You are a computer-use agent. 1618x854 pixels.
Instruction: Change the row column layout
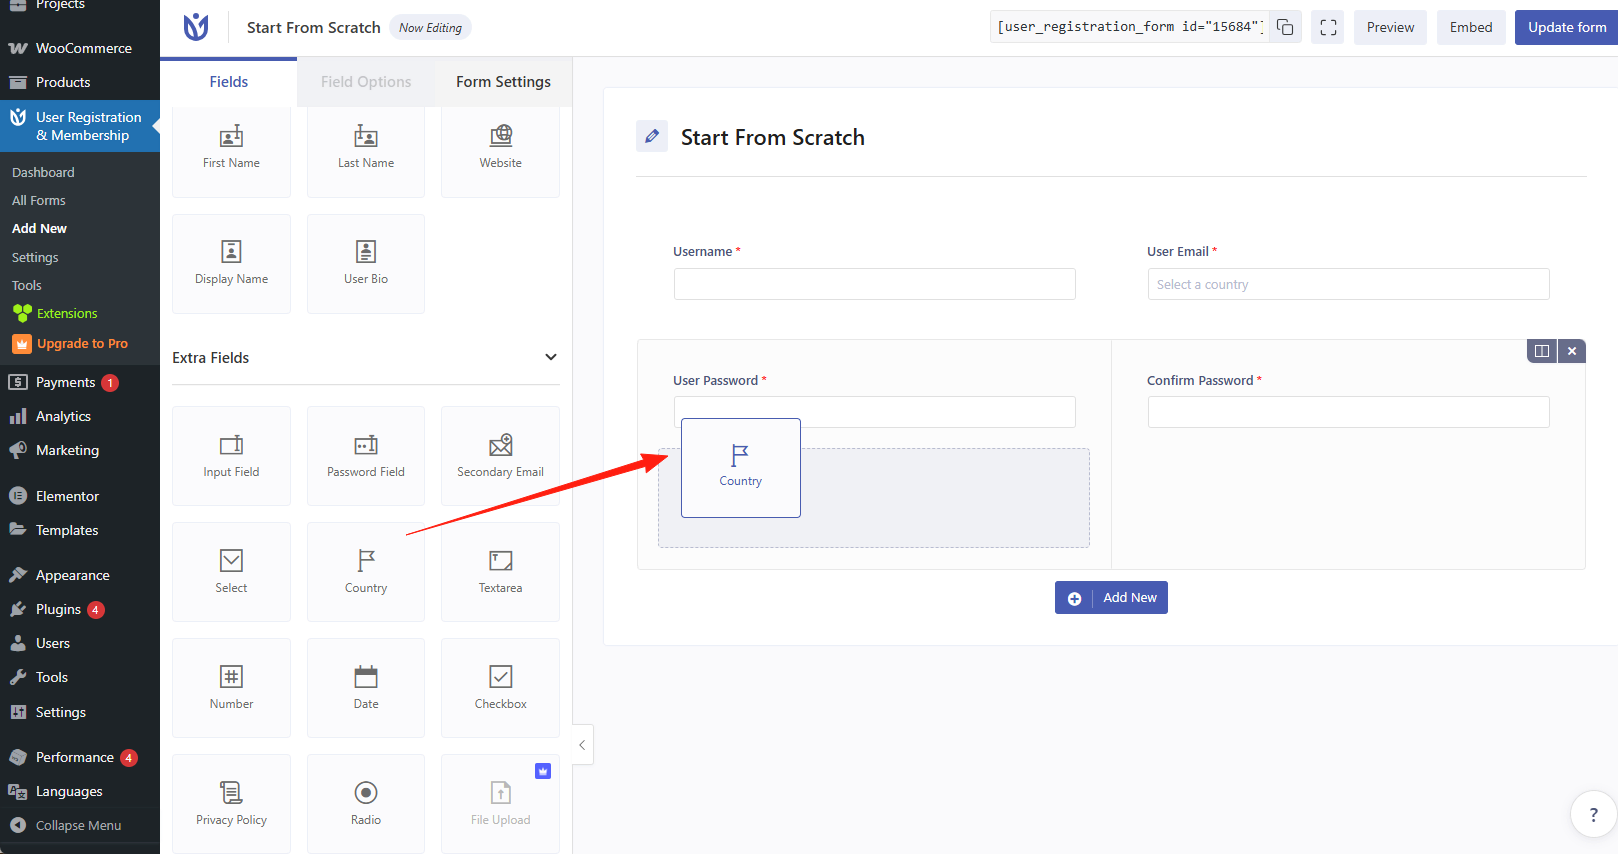click(1542, 351)
